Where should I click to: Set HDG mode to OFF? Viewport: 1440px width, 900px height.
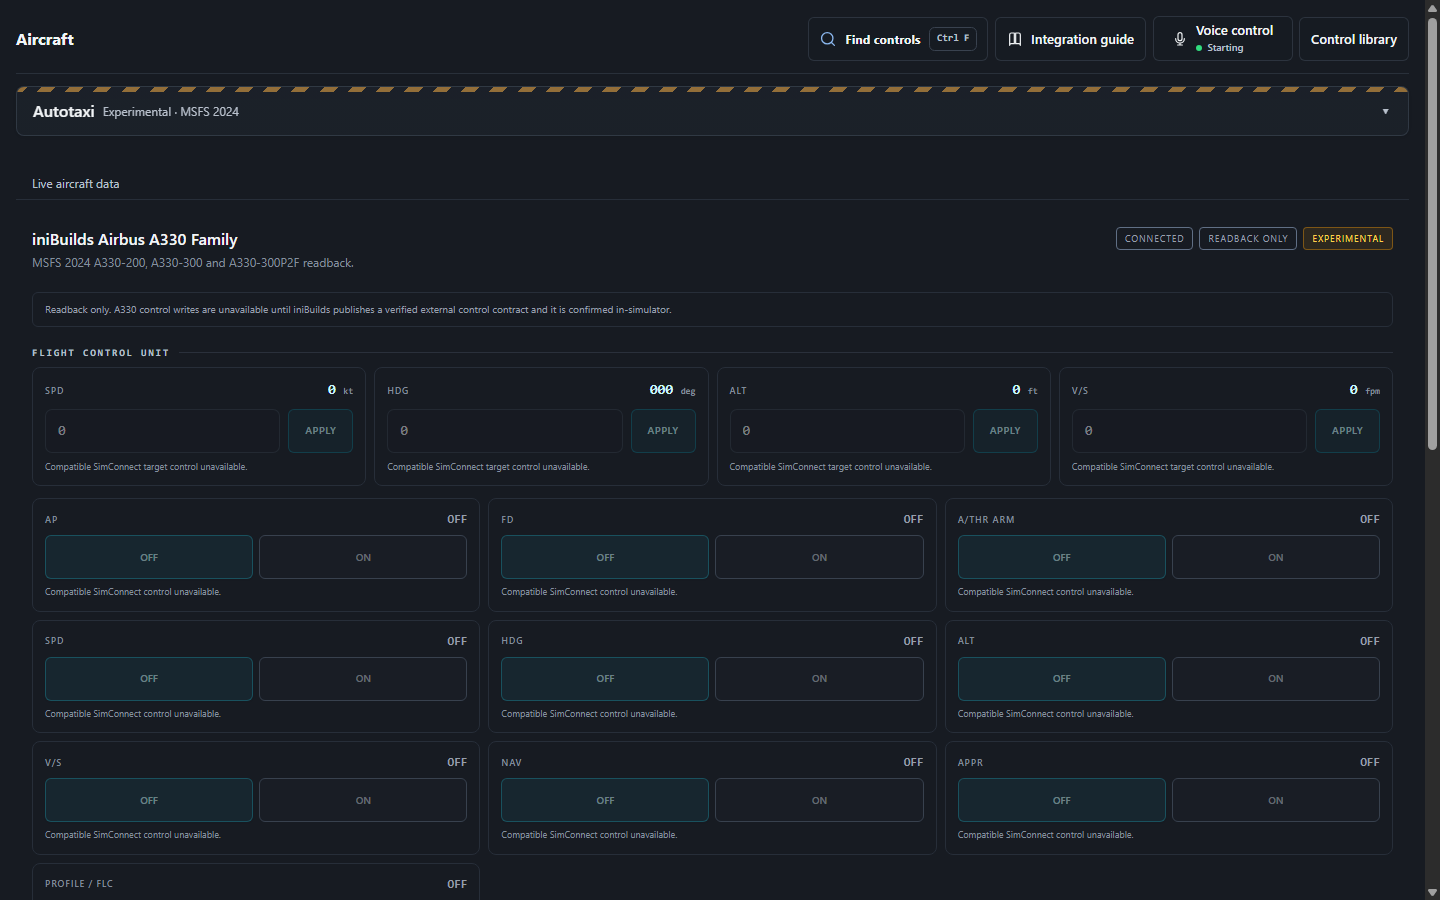(x=605, y=679)
